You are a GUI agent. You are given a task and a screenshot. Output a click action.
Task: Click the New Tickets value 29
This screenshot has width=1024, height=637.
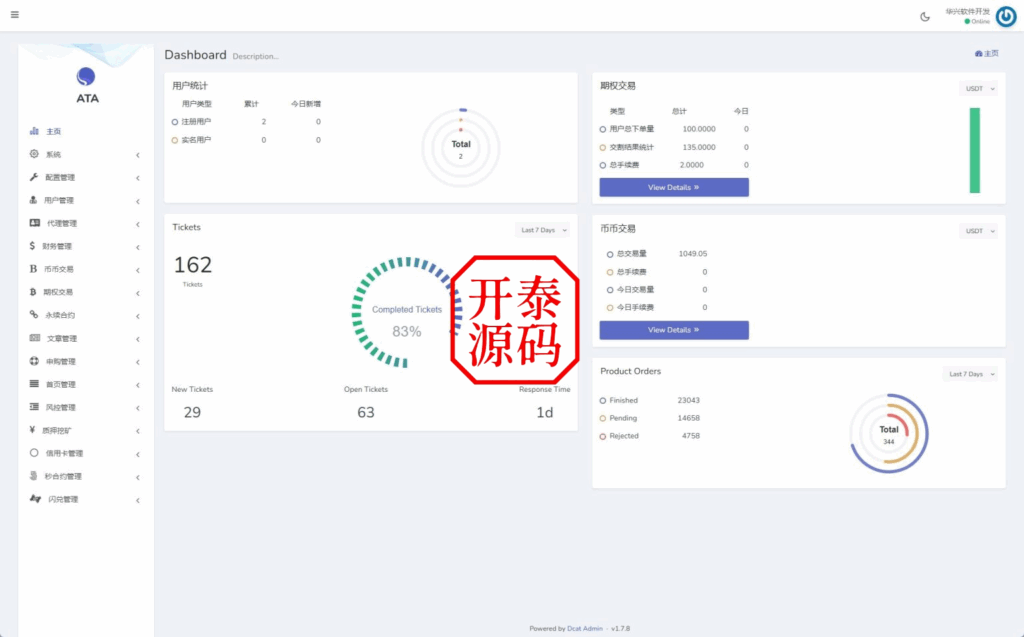[x=192, y=412]
